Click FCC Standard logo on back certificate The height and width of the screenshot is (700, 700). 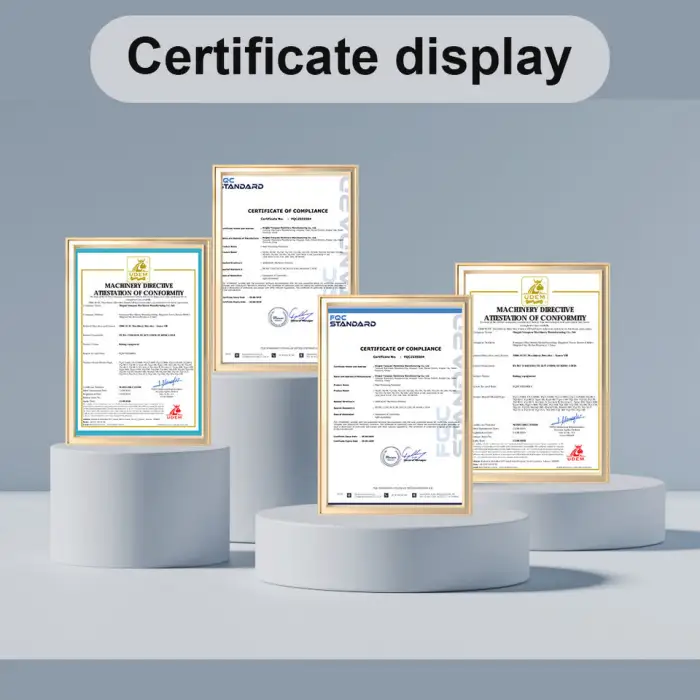[x=240, y=183]
